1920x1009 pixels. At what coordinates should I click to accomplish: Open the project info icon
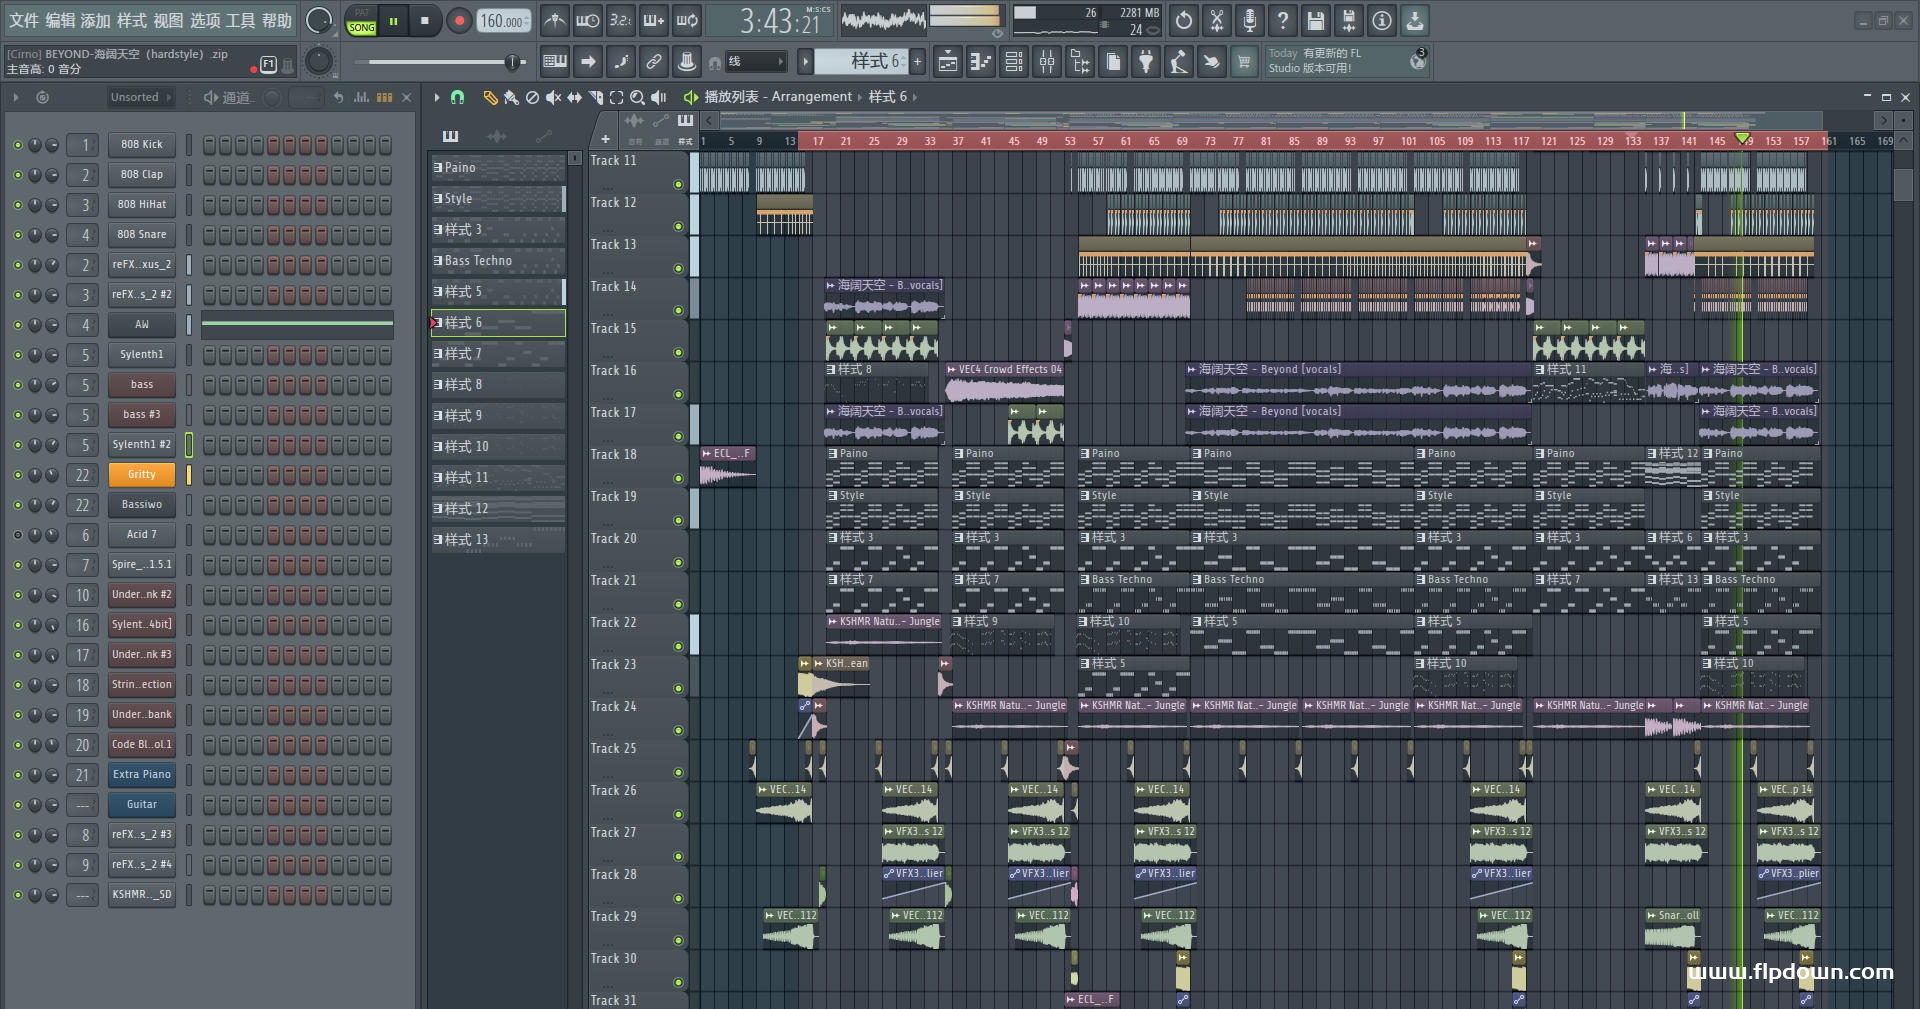(1382, 20)
